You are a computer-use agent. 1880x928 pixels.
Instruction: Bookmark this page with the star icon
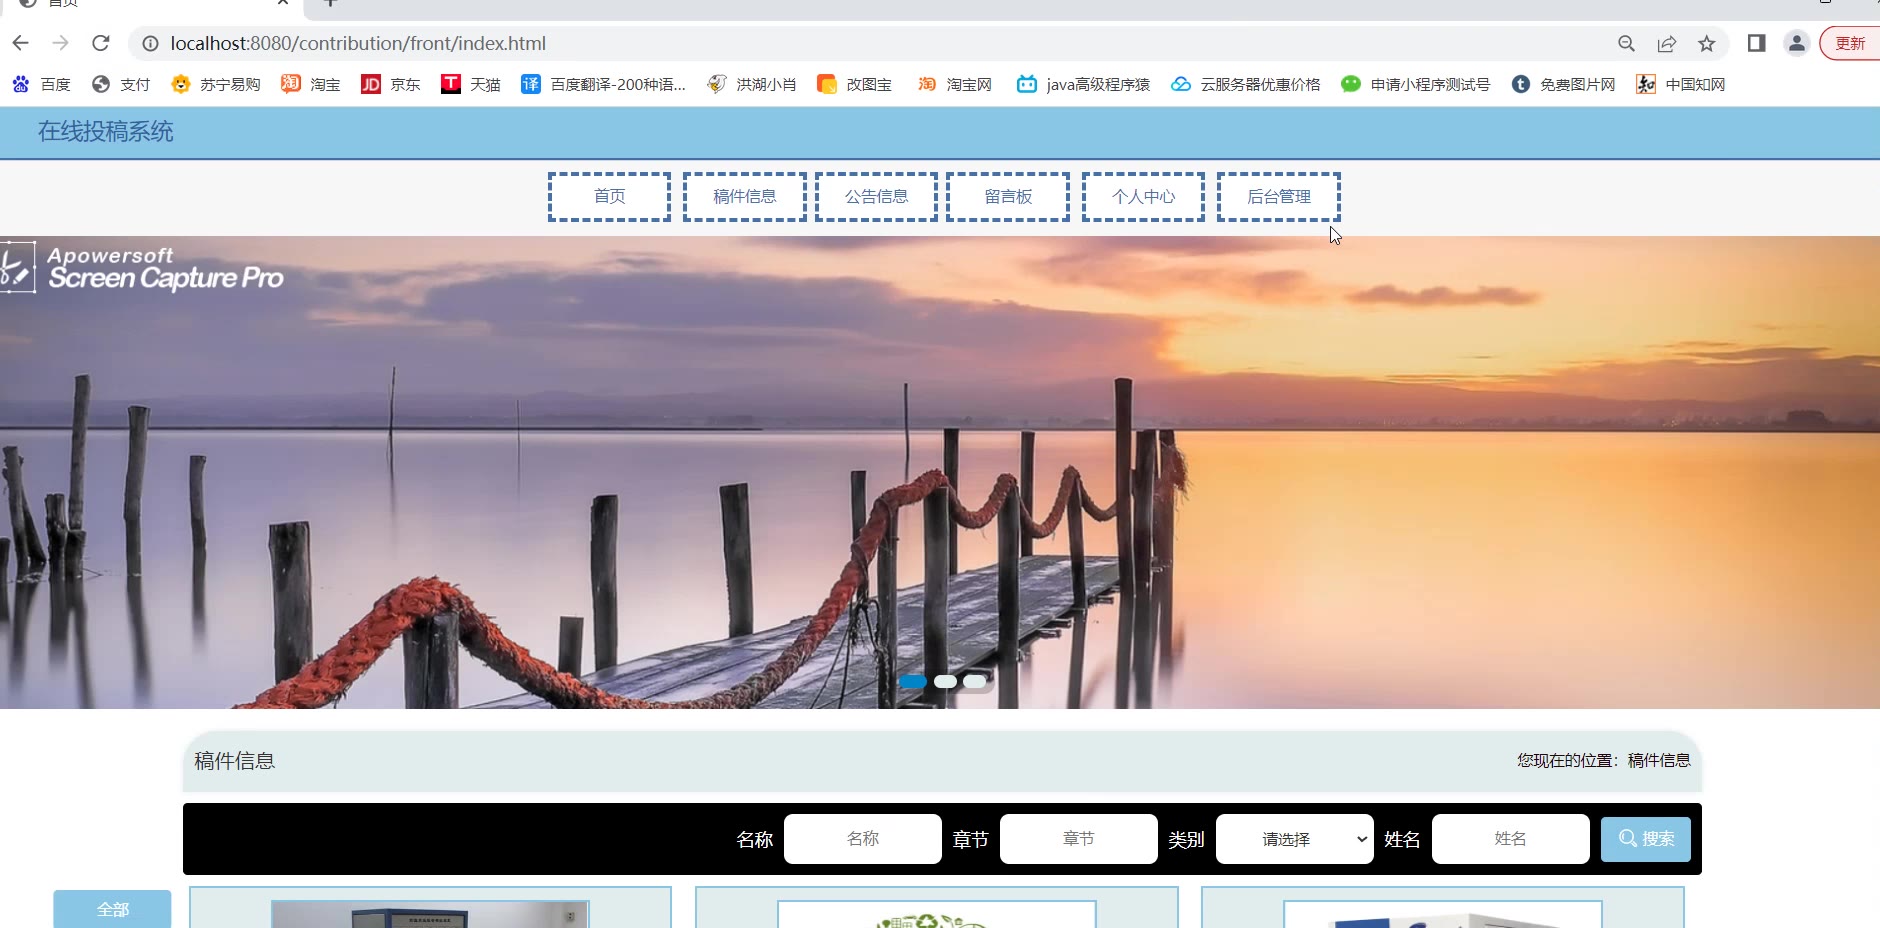1707,43
